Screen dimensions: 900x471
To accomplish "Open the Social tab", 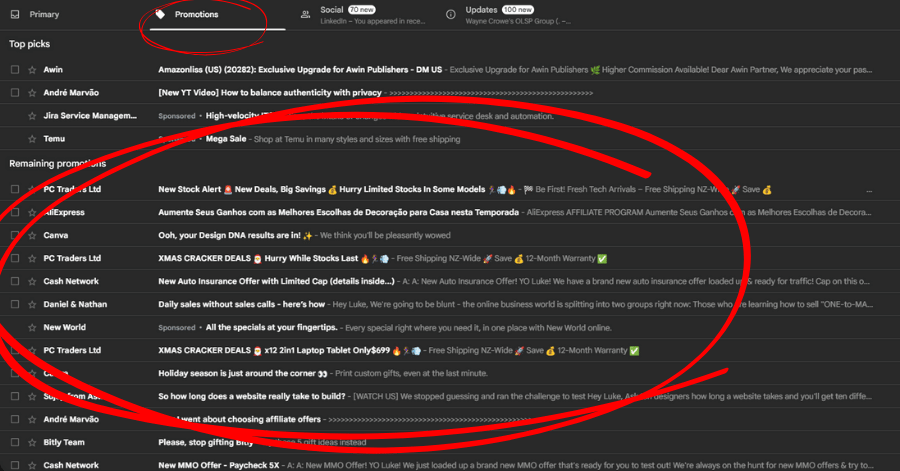I will click(x=363, y=15).
